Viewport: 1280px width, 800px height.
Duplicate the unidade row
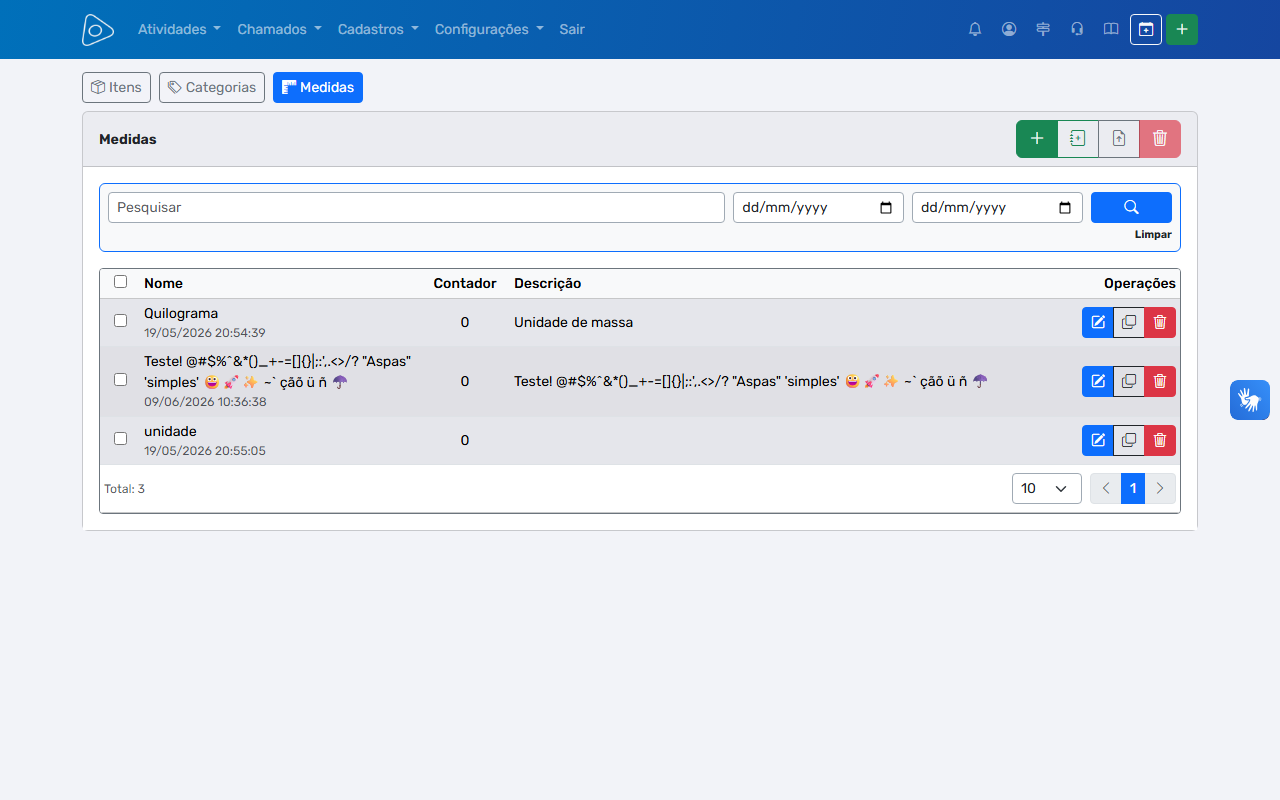pos(1129,440)
